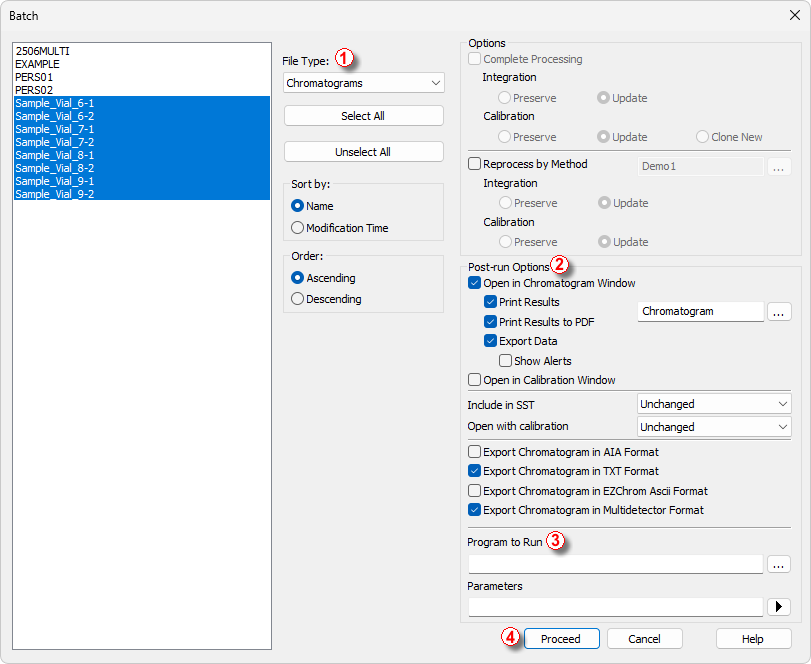Viewport: 811px width, 664px height.
Task: Expand the Include in SST dropdown
Action: [714, 404]
